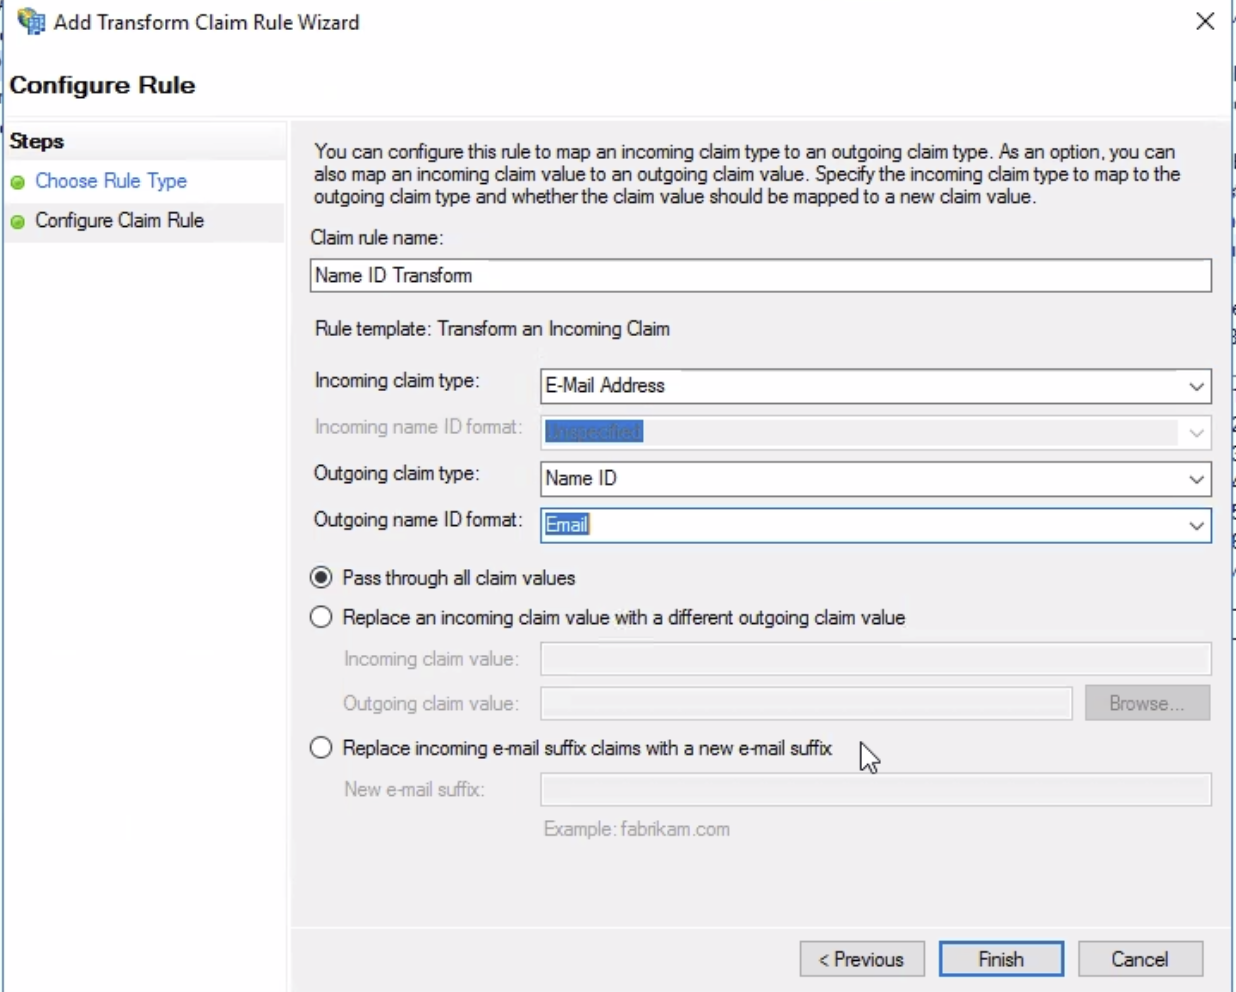Viewport: 1236px width, 992px height.
Task: Expand the Incoming name ID format dropdown
Action: pos(1197,432)
